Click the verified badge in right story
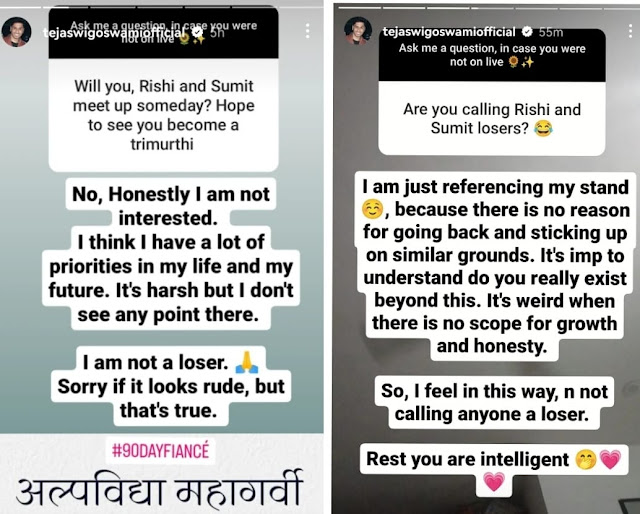640x514 pixels. (527, 32)
